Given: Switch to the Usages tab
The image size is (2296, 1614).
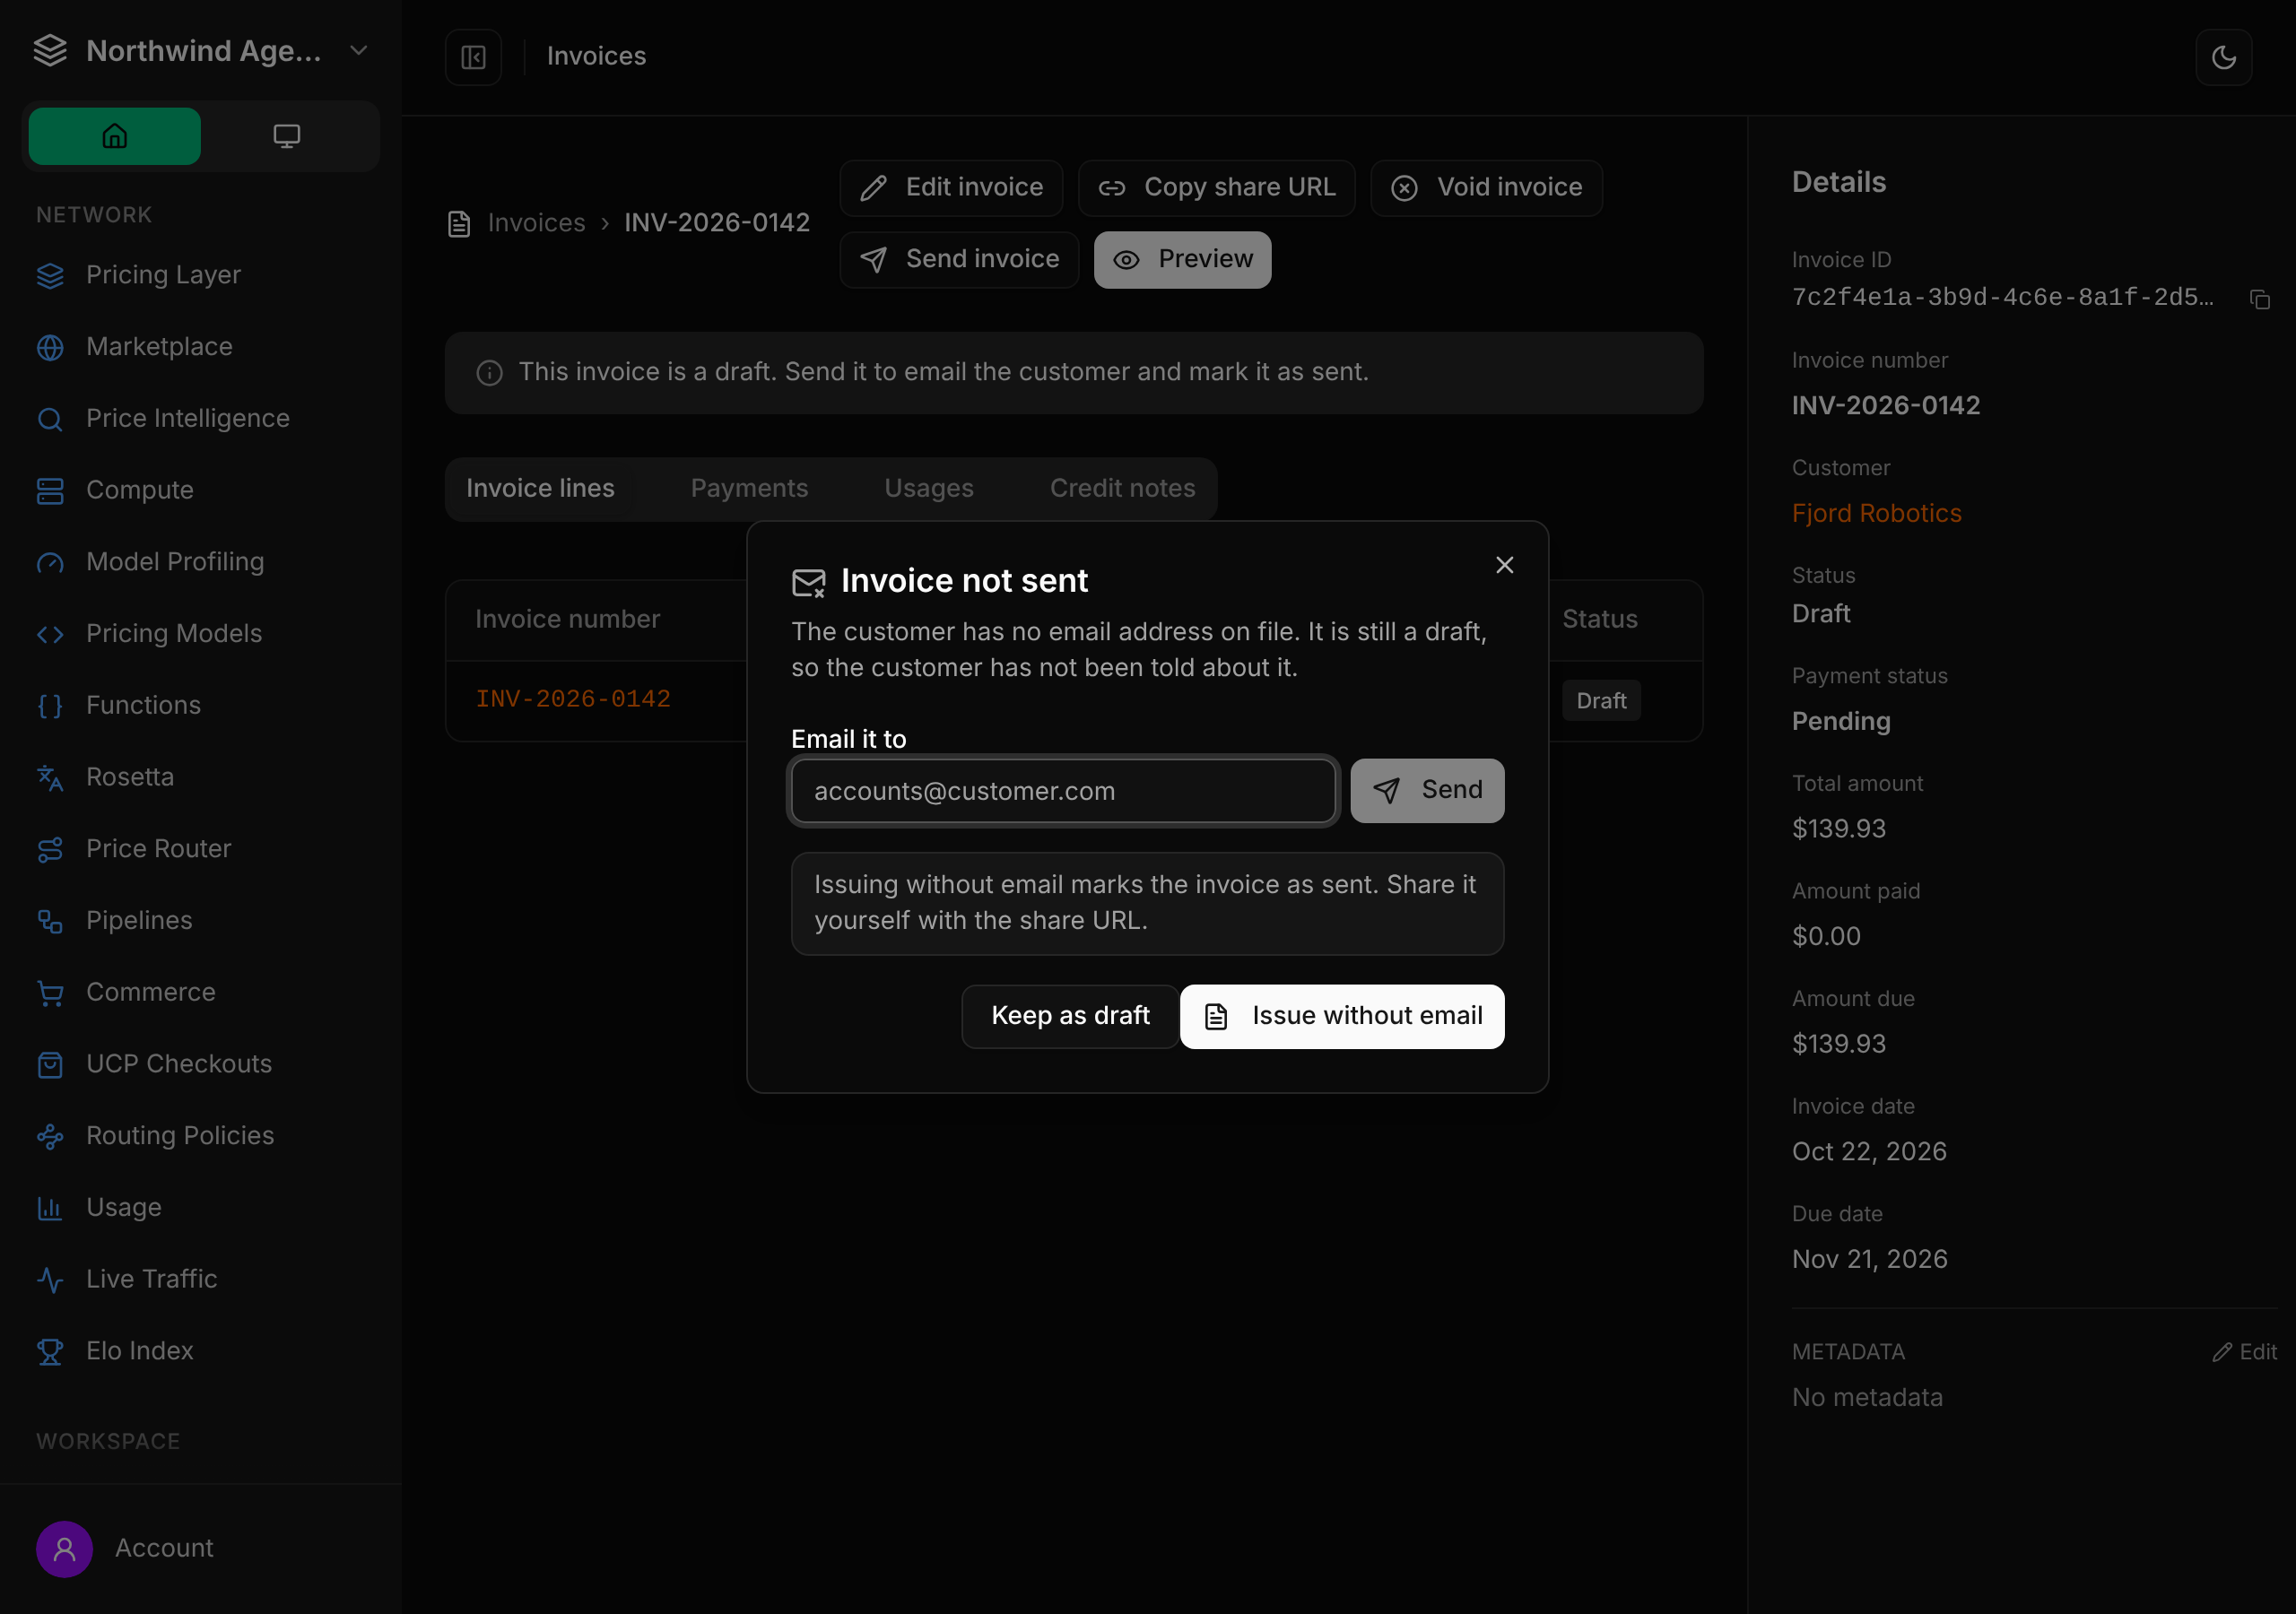Looking at the screenshot, I should tap(928, 489).
